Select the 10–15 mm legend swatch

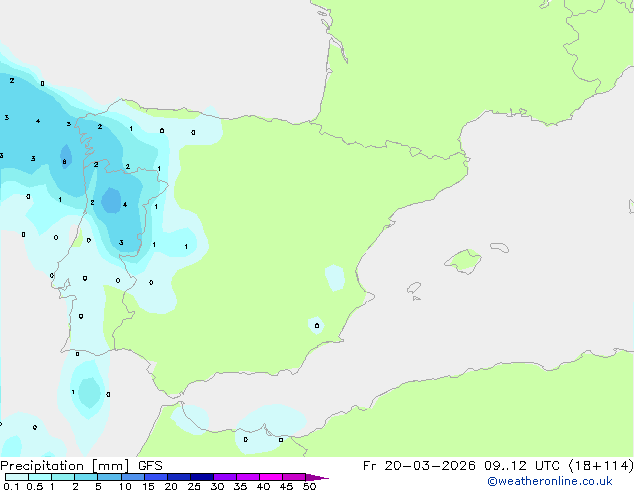click(132, 477)
